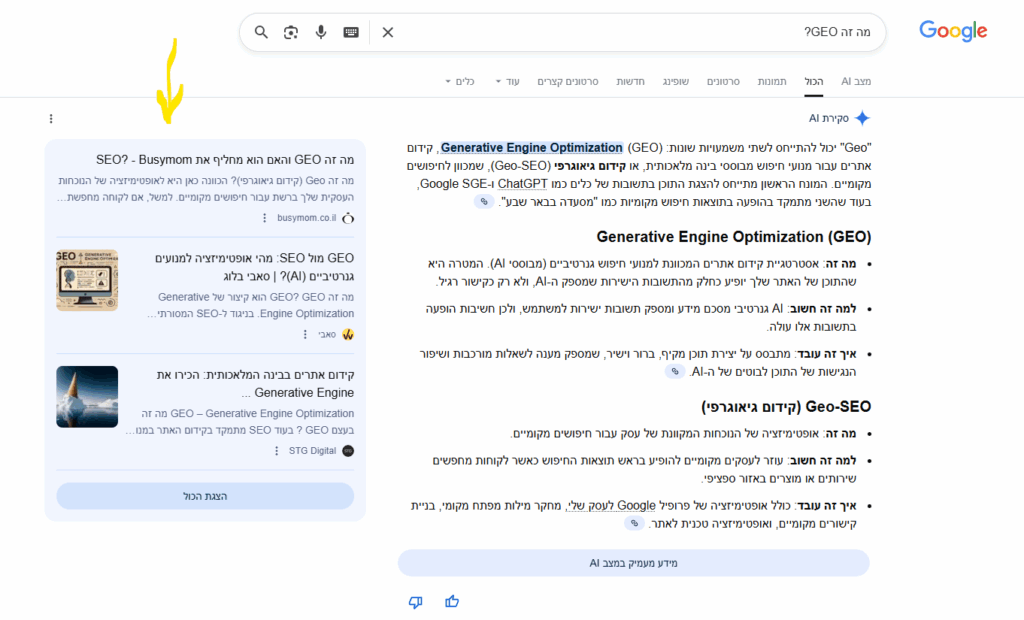
Task: Click the busymom.co.il favicon
Action: tap(348, 218)
